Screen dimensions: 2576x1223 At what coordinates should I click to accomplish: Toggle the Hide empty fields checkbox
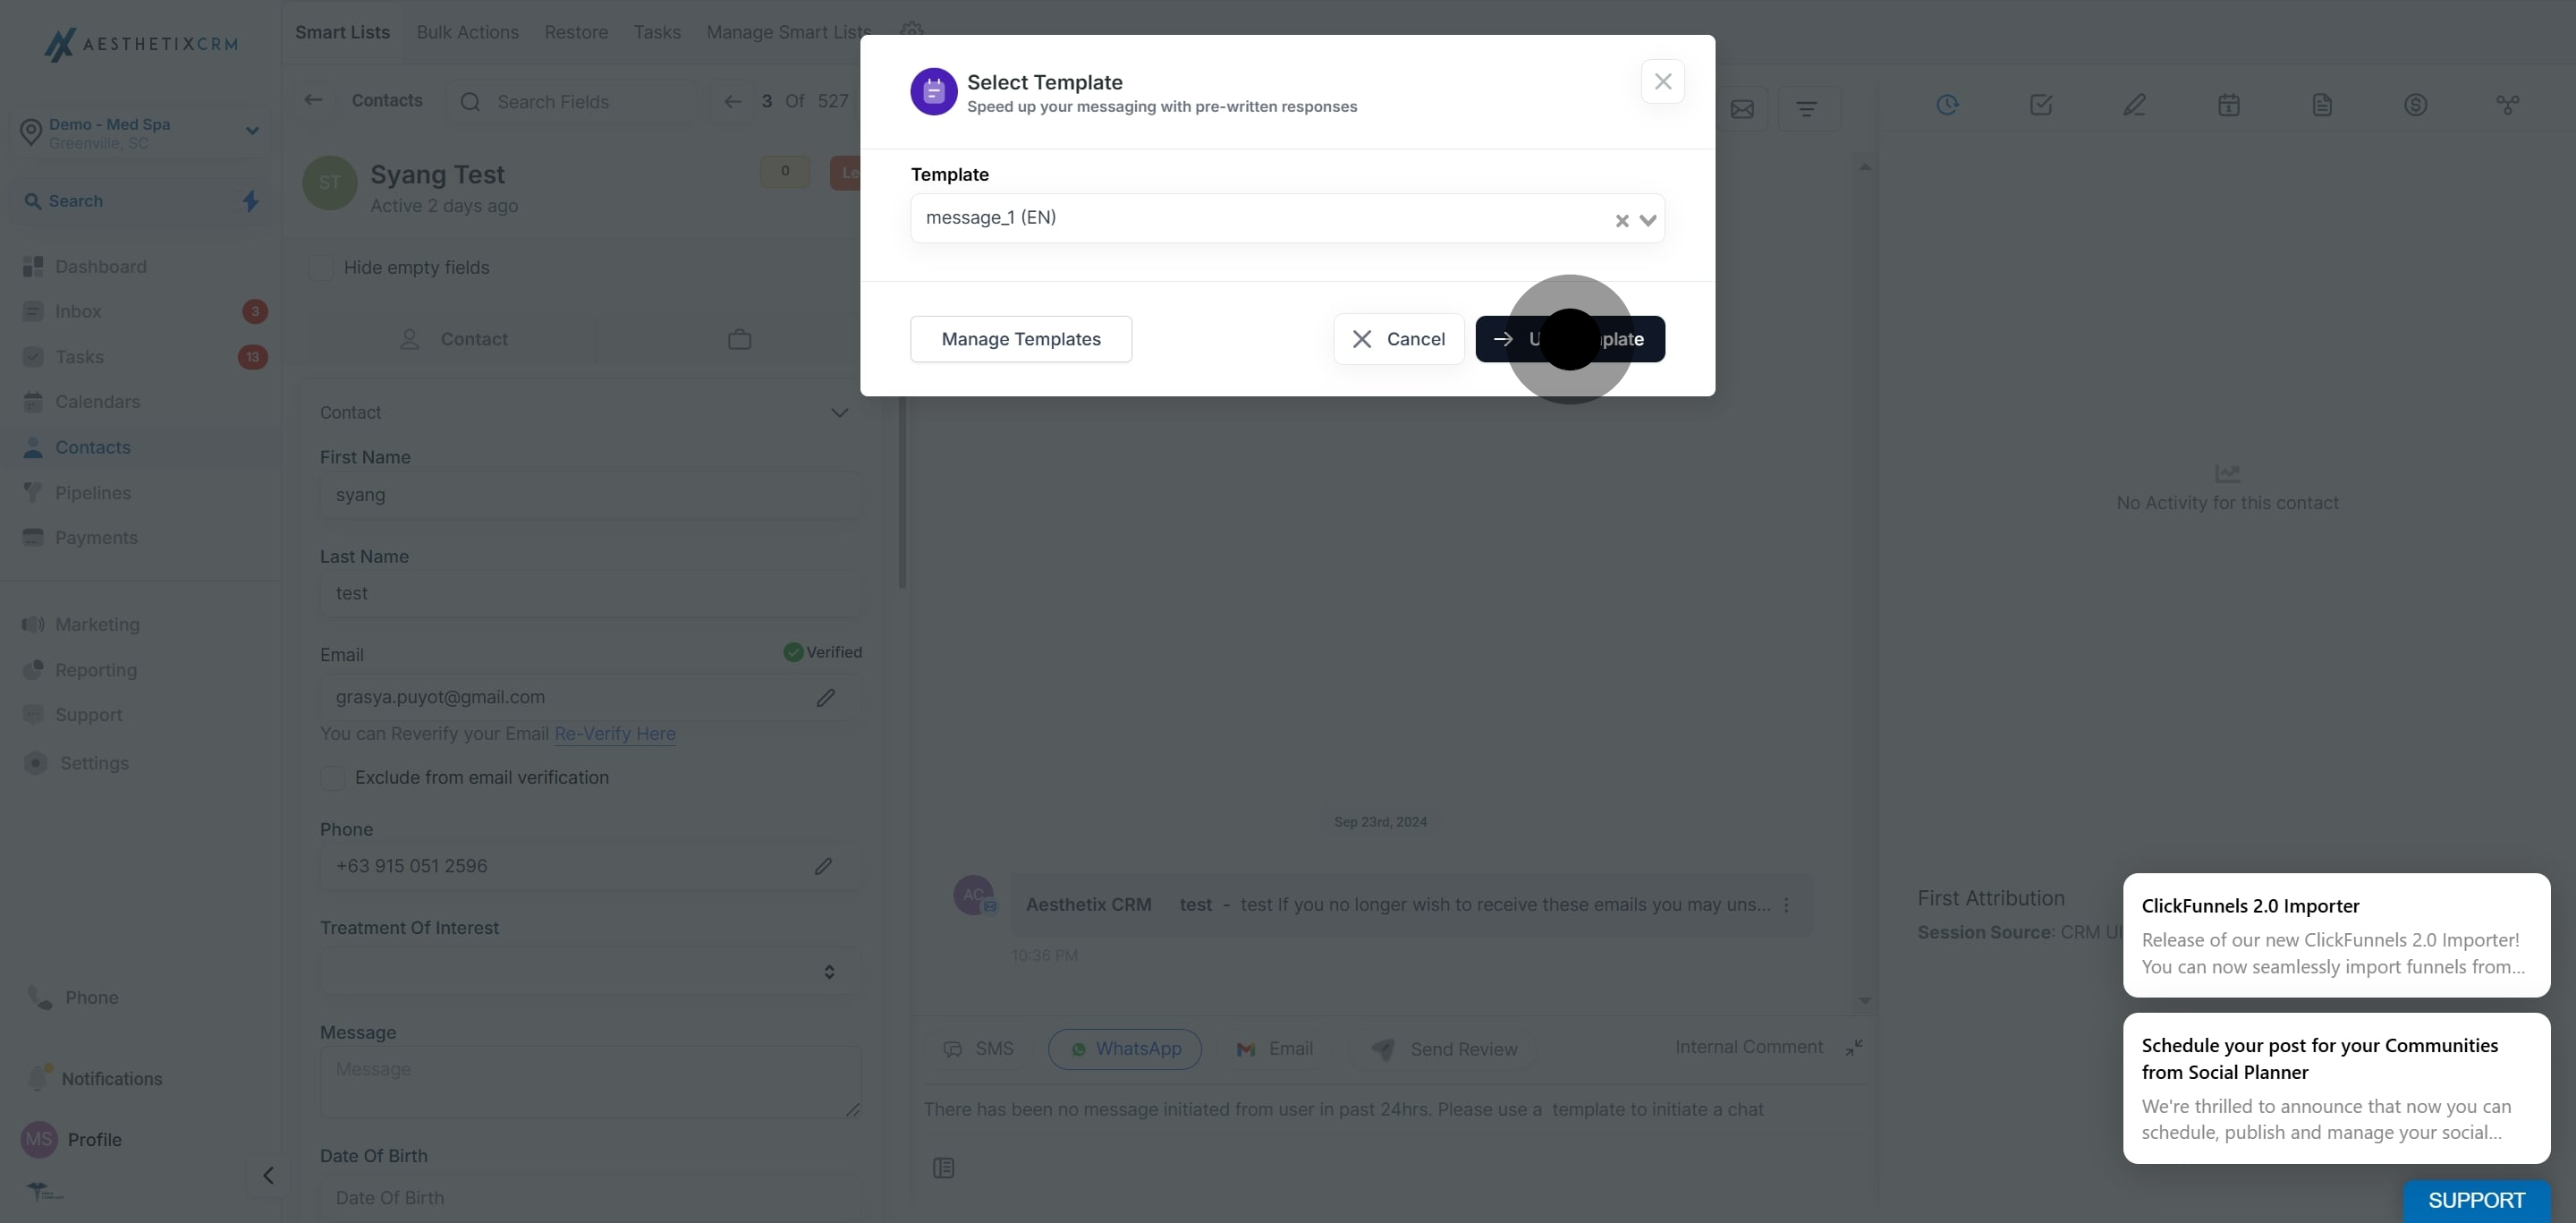click(x=321, y=267)
